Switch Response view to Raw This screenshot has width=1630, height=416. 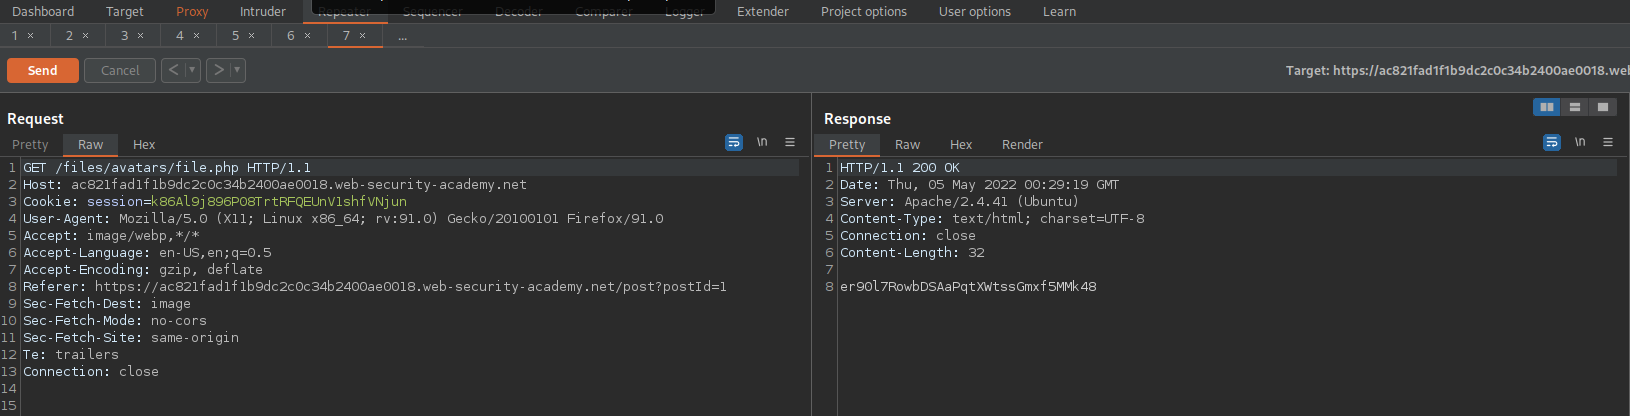click(x=907, y=144)
